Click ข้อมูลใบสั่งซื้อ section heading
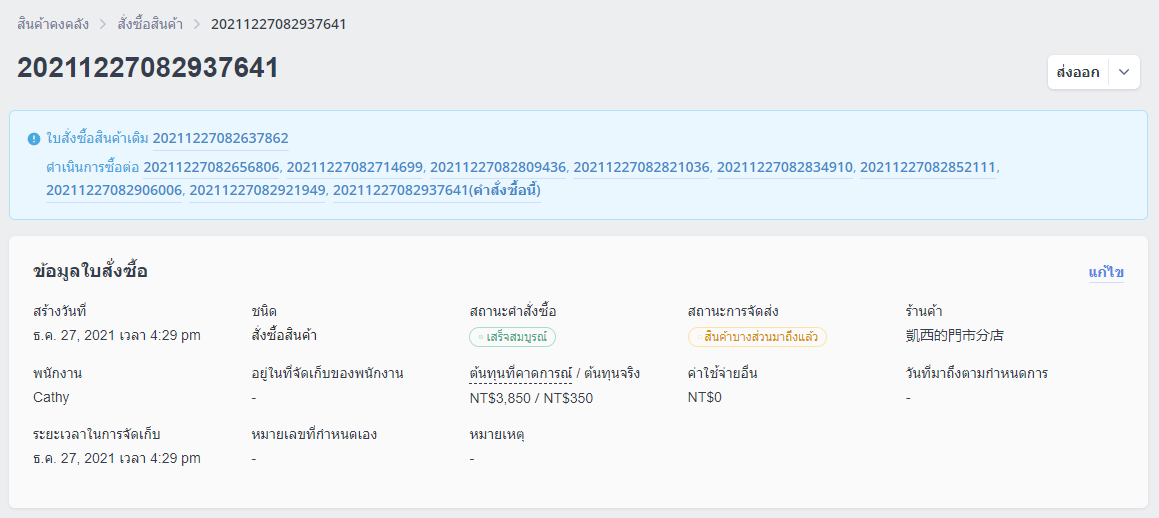The image size is (1159, 518). point(90,271)
